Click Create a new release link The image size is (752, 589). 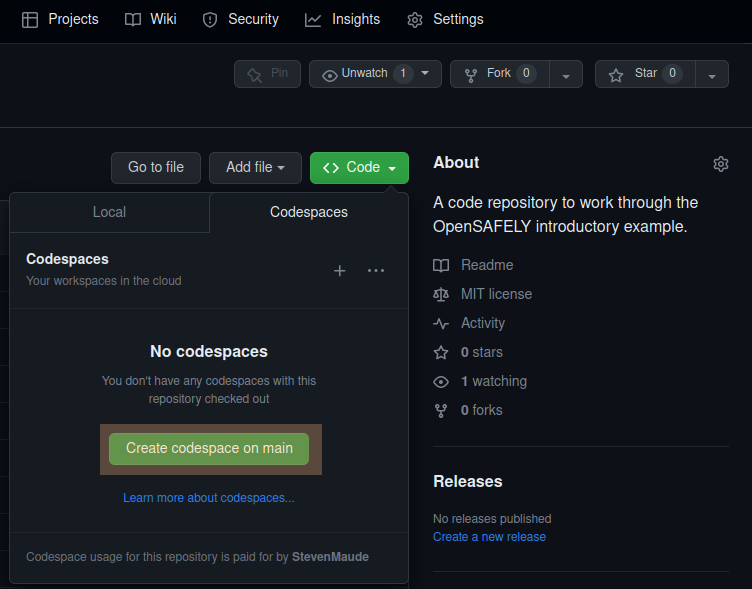point(489,537)
